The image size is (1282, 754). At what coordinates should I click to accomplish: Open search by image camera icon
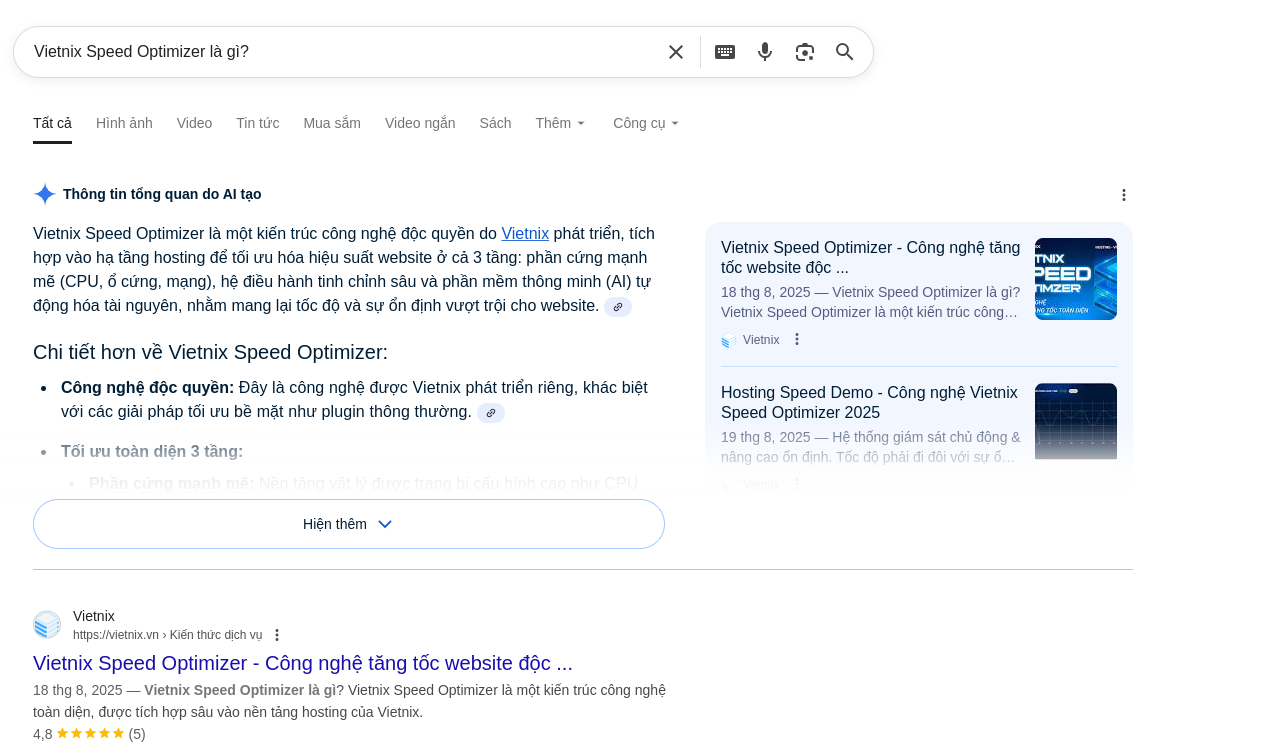[x=805, y=52]
